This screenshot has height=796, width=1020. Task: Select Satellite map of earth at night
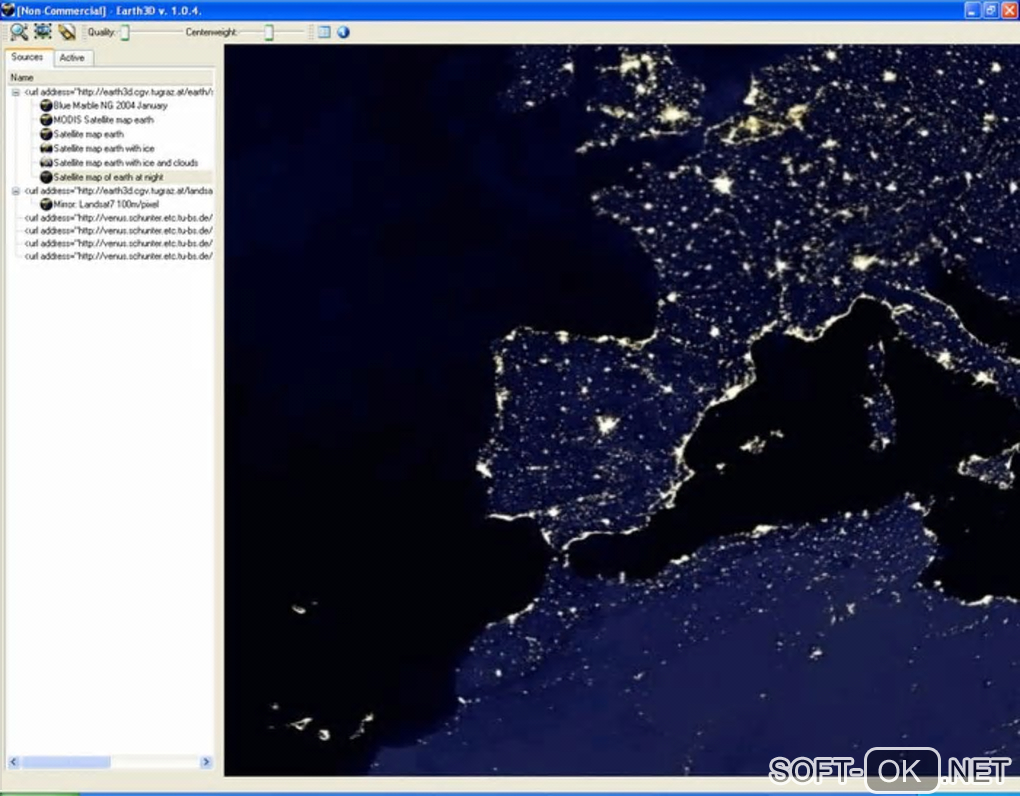click(109, 177)
